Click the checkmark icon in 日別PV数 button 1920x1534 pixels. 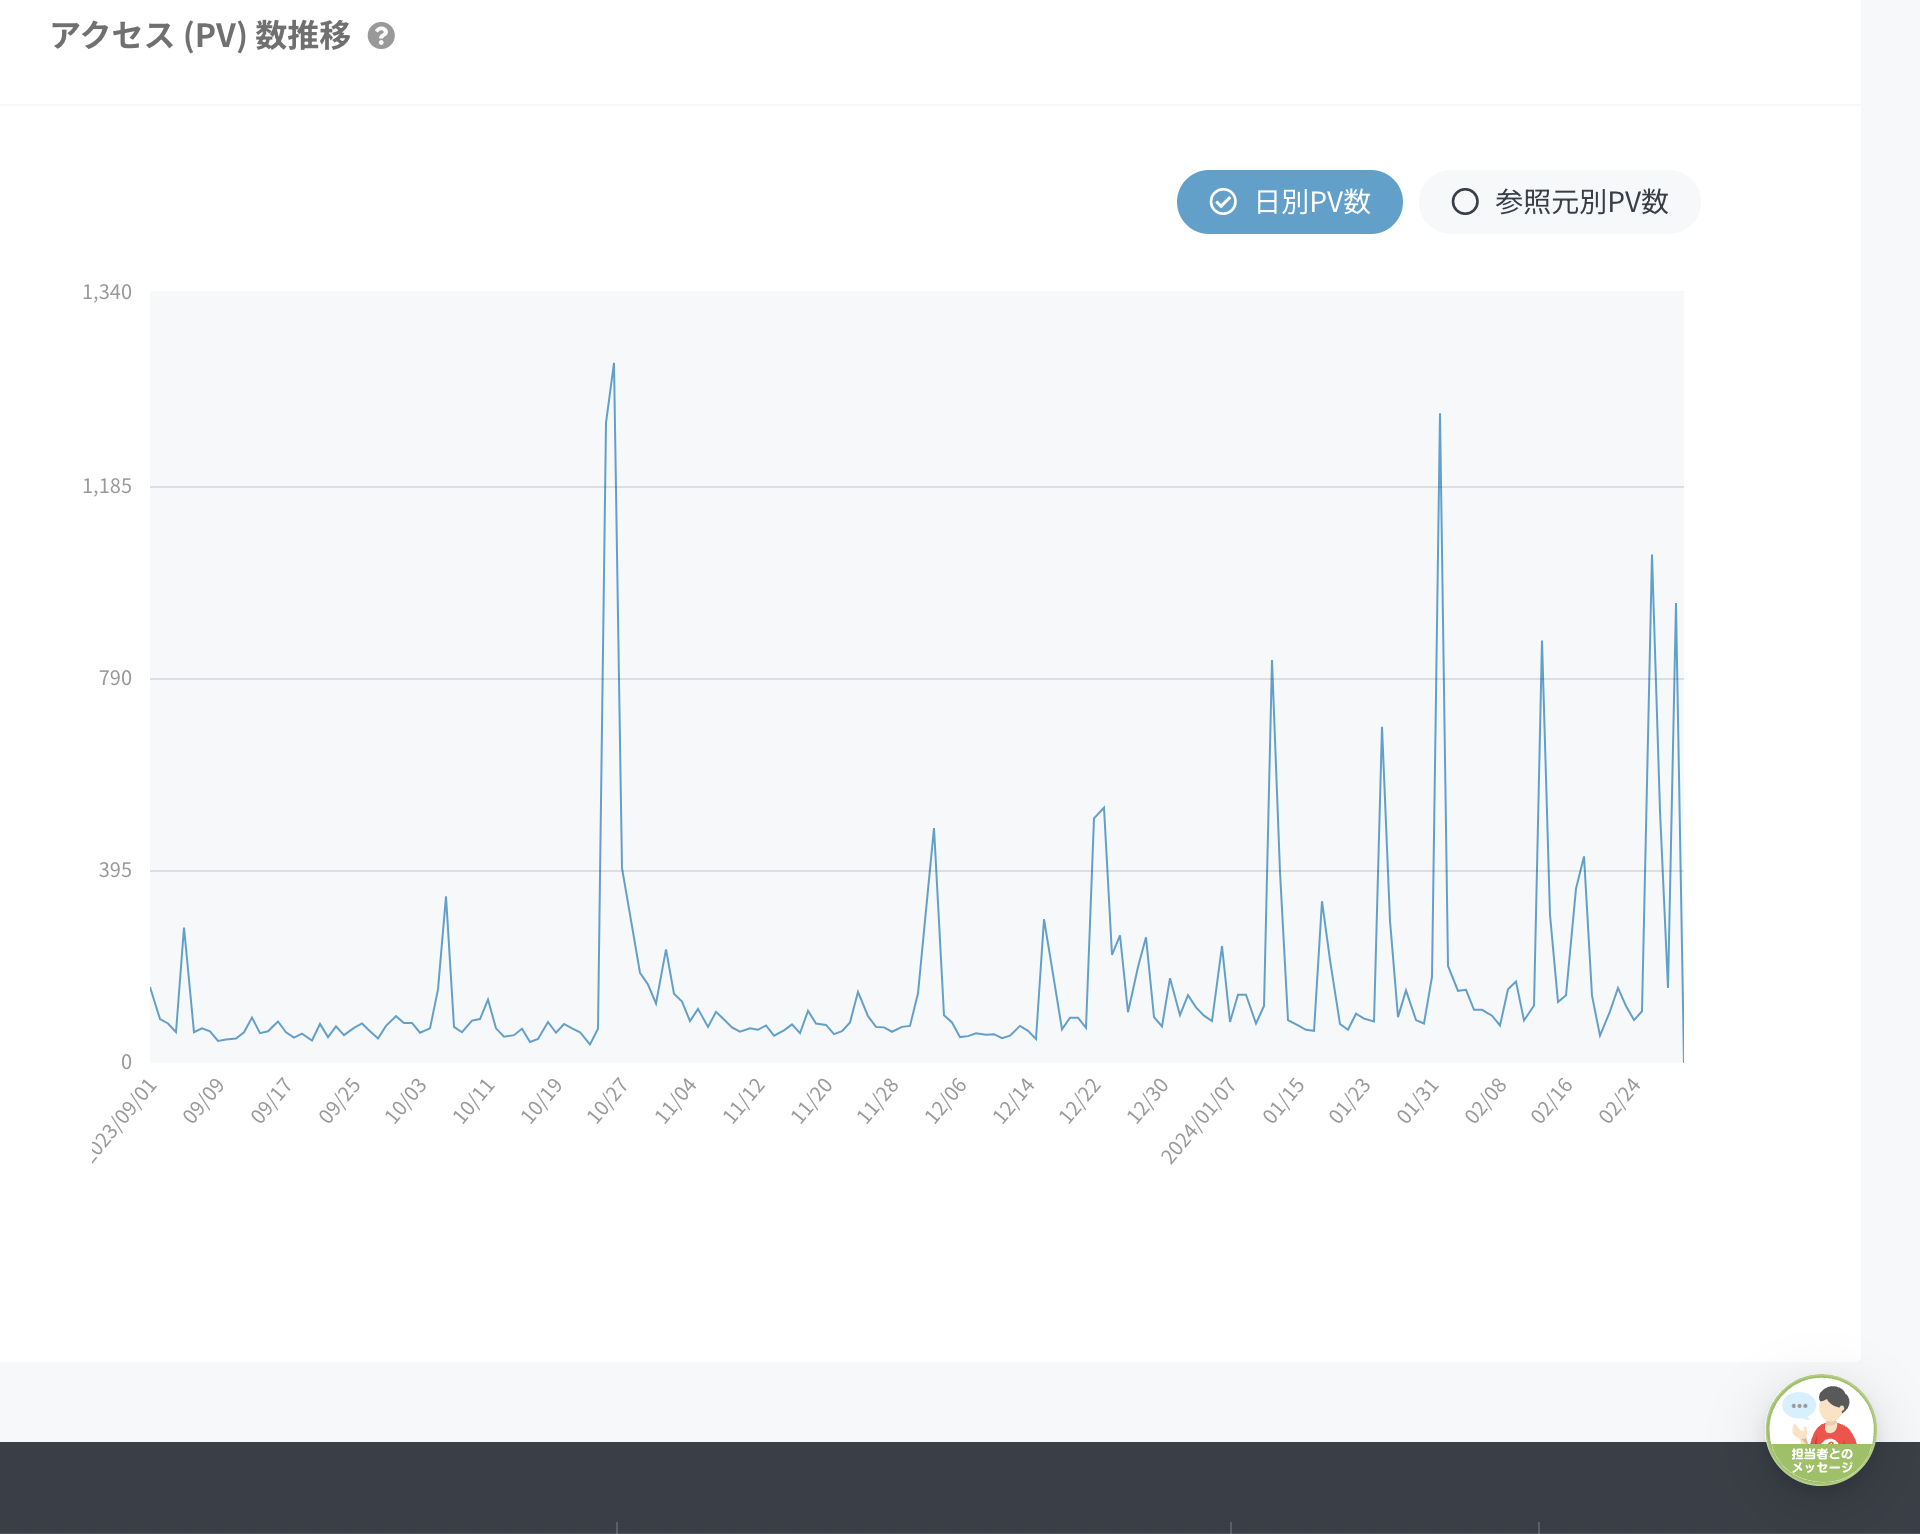(1223, 202)
